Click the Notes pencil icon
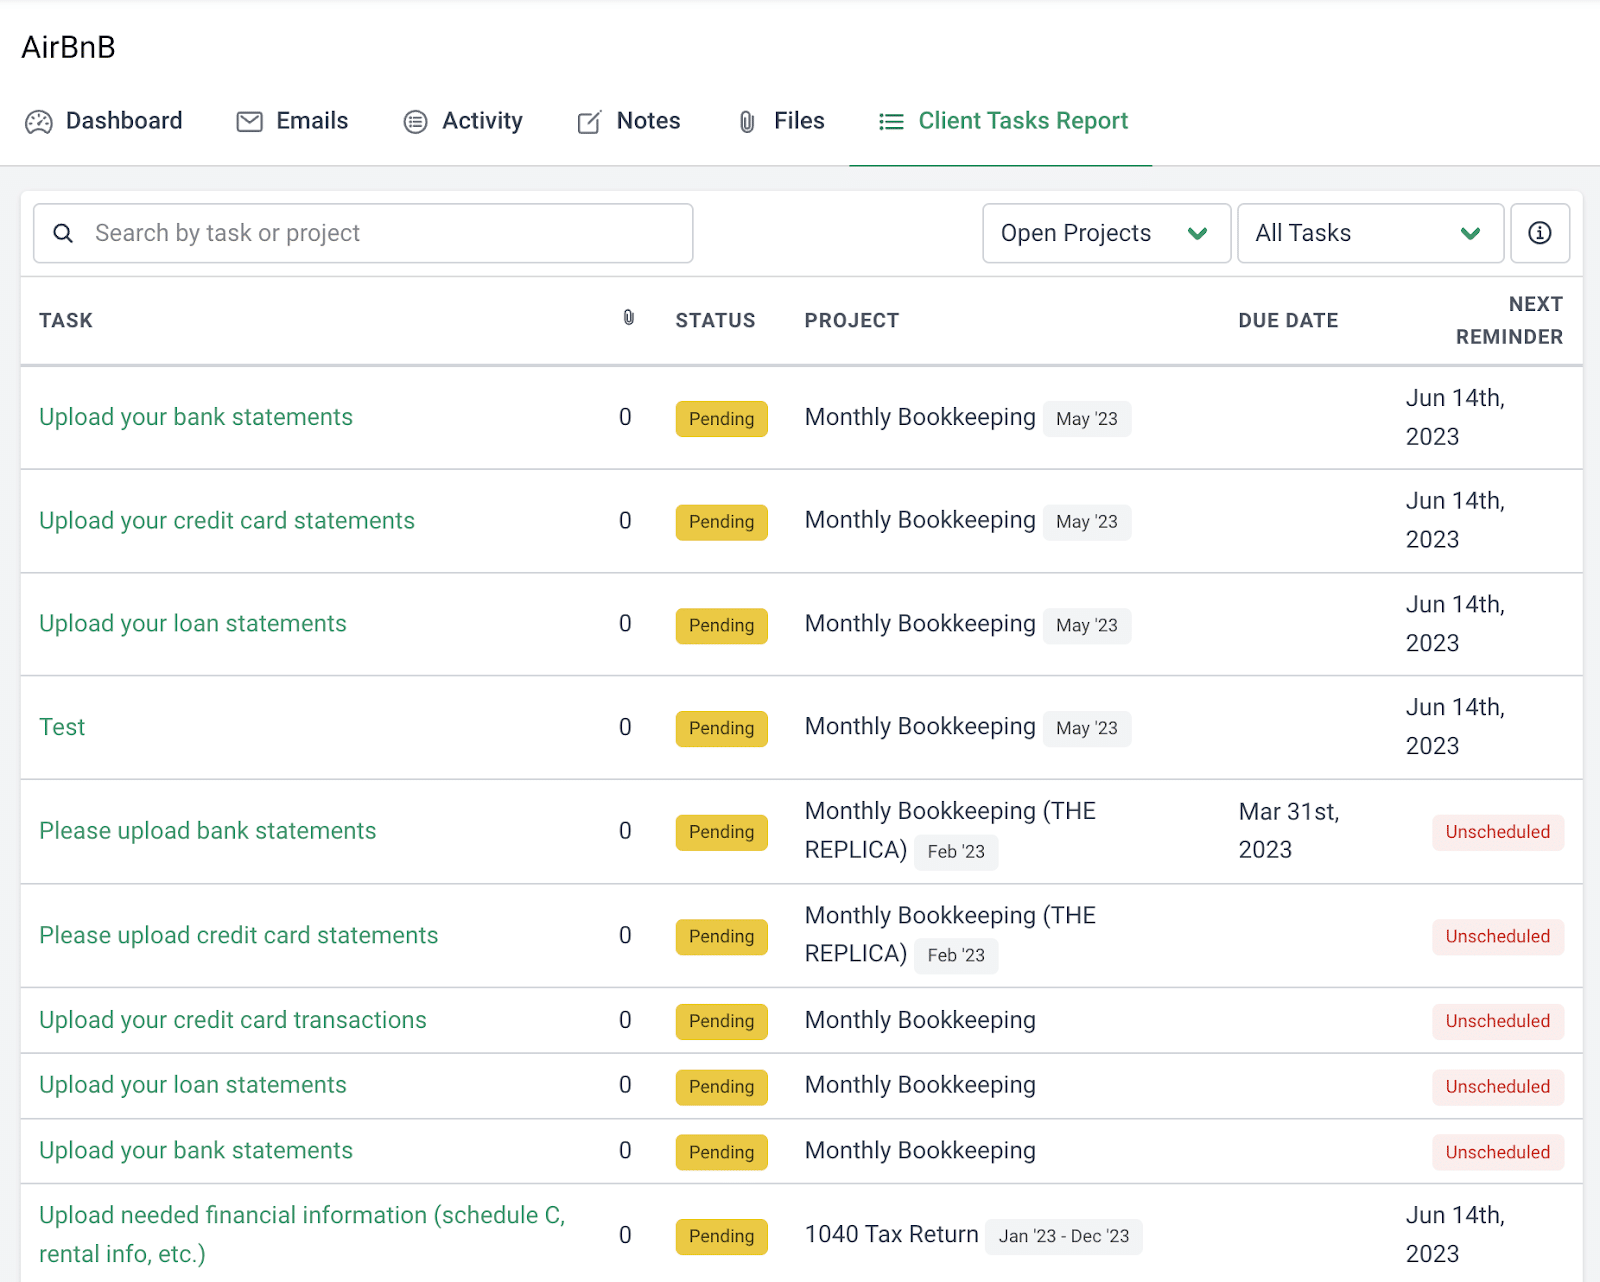1600x1282 pixels. tap(589, 122)
